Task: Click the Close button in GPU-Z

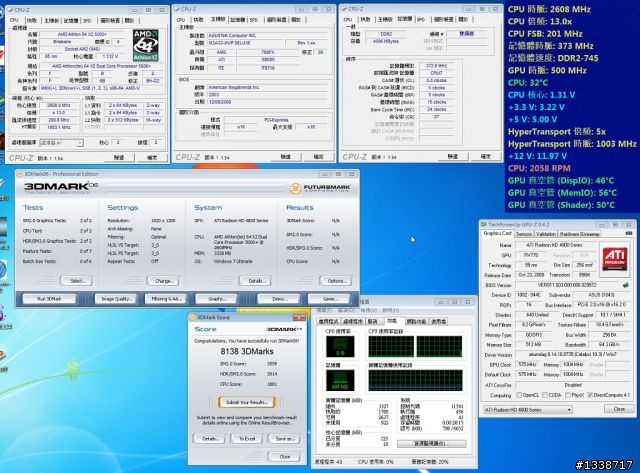Action: [619, 409]
